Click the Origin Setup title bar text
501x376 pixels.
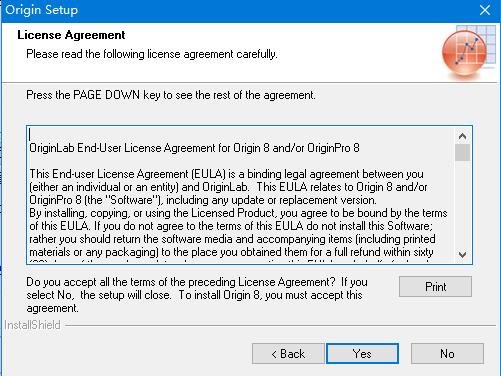pyautogui.click(x=42, y=10)
